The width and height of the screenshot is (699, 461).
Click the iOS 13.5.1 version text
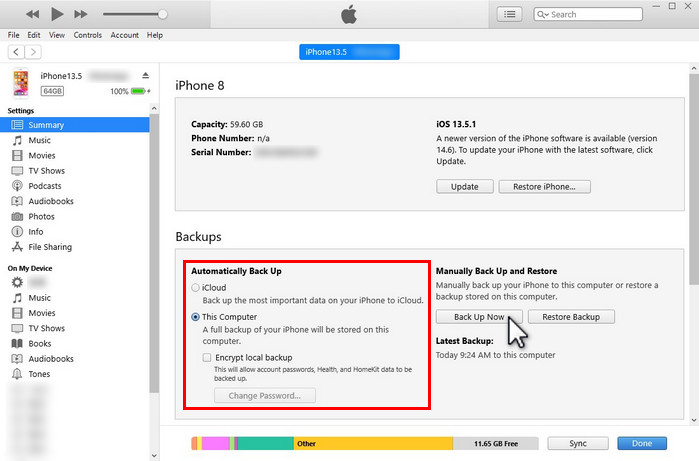click(x=456, y=124)
